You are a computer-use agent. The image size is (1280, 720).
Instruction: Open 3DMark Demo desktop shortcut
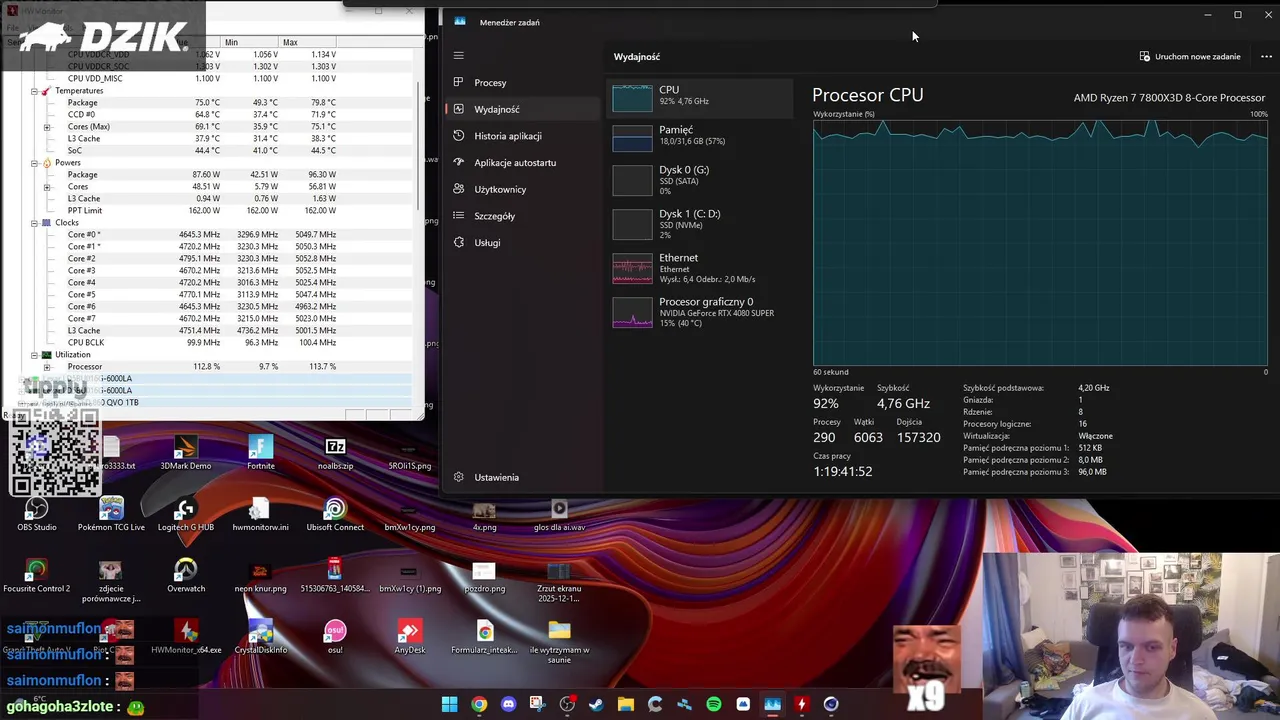point(186,454)
